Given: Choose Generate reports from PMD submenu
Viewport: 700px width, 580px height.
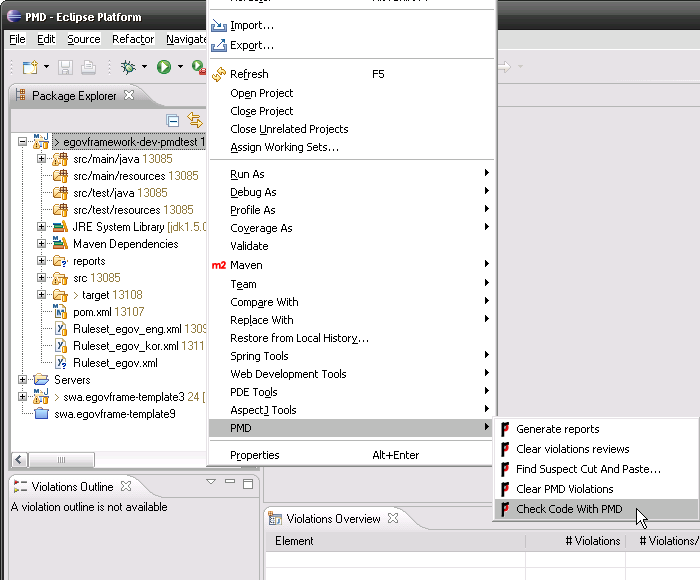Looking at the screenshot, I should pos(557,429).
